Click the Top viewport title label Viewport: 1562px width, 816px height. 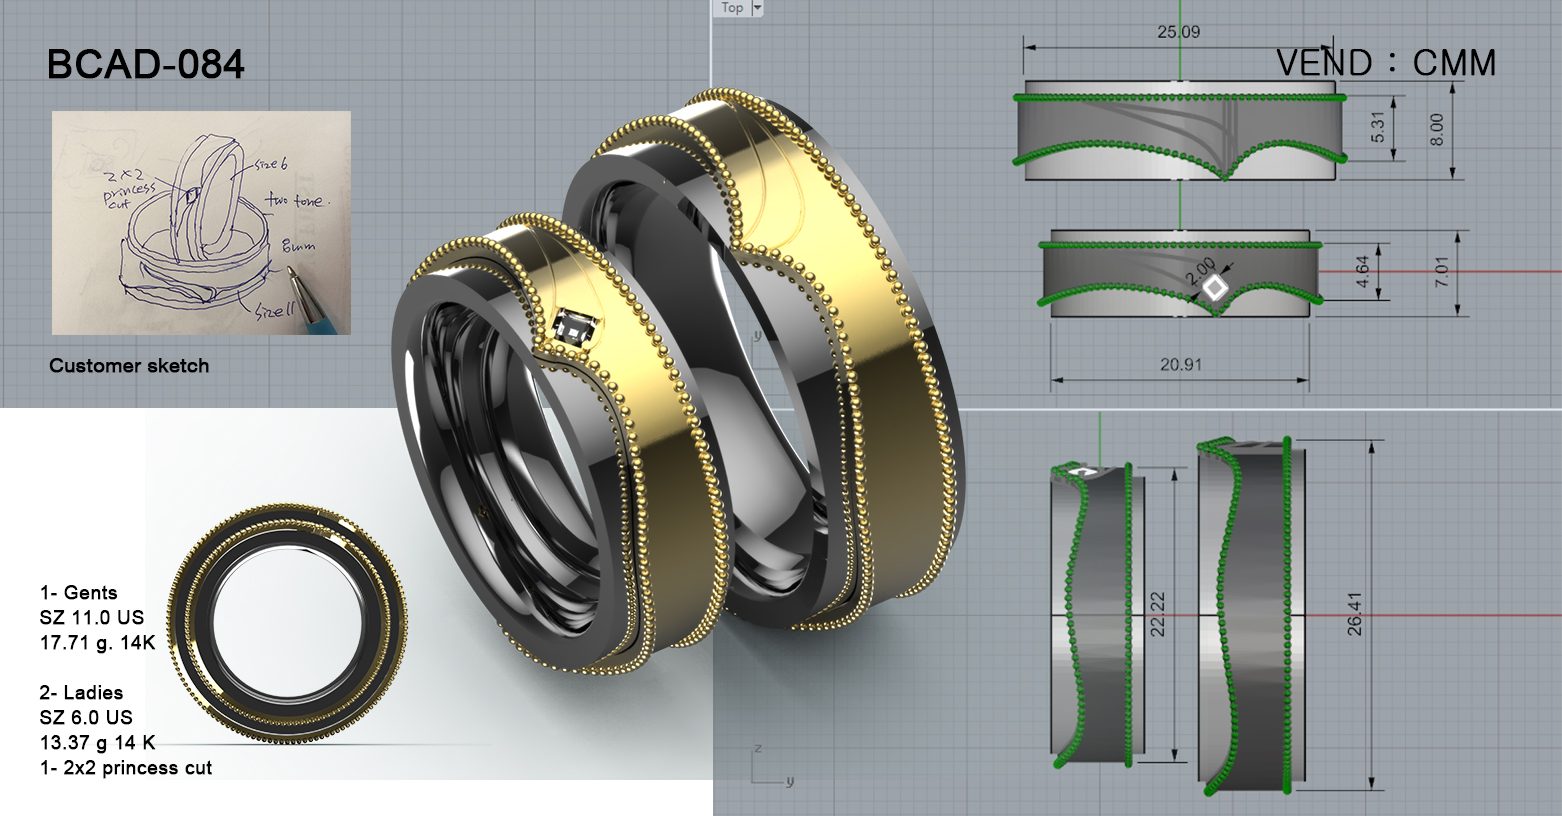[x=733, y=8]
